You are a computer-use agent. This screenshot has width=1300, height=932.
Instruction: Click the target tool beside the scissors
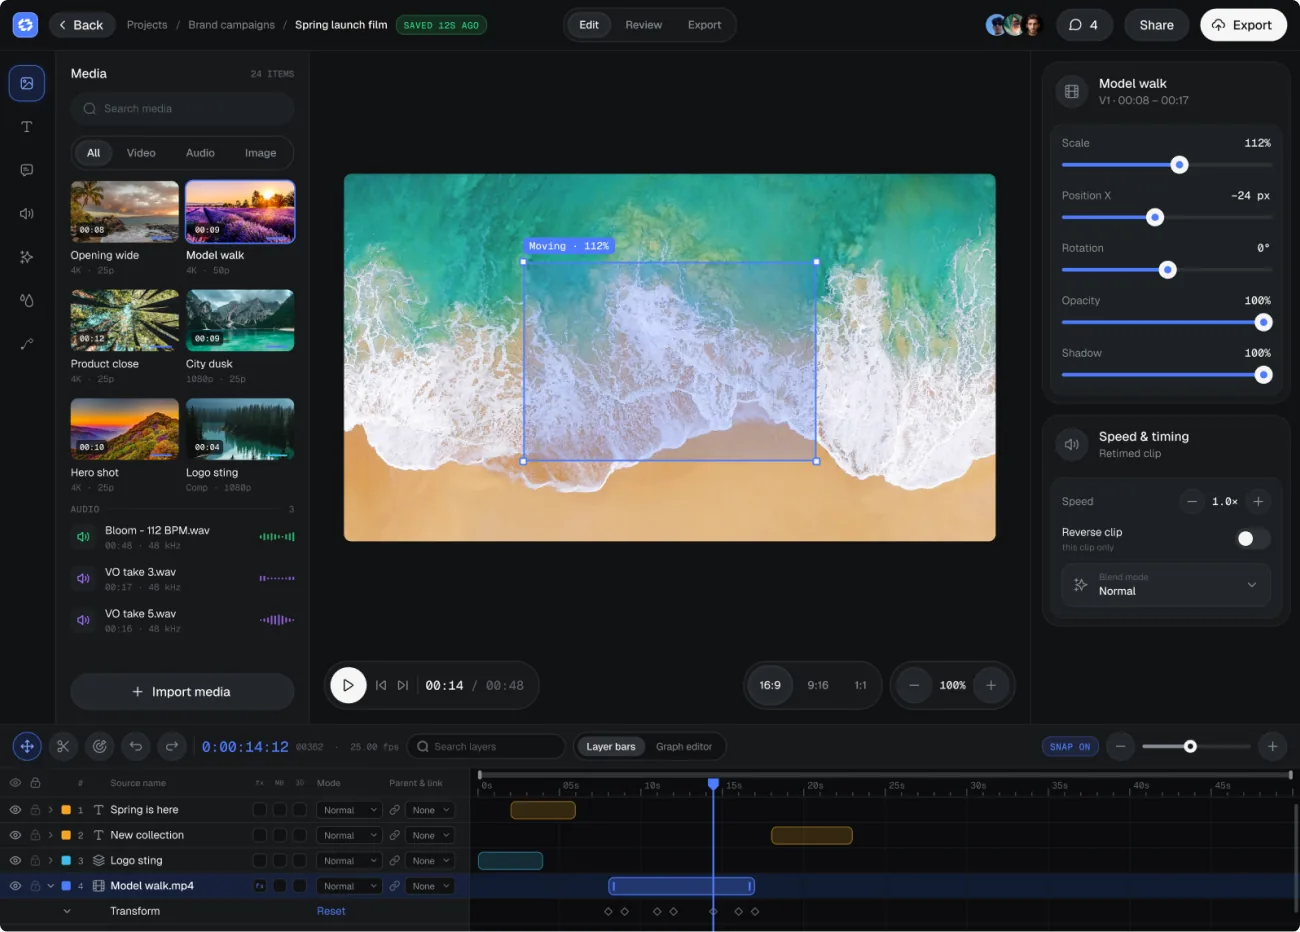[x=99, y=746]
